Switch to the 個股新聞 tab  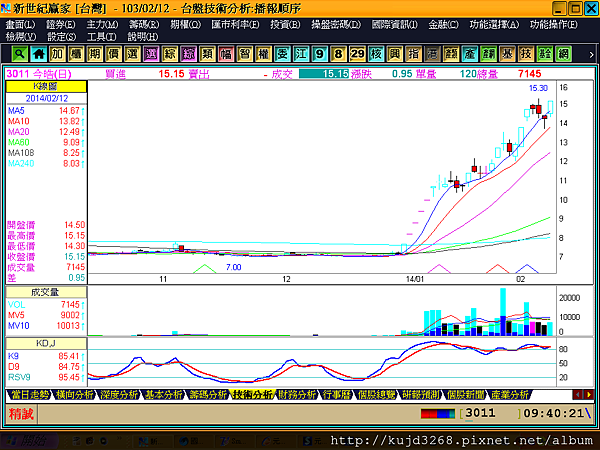(465, 395)
